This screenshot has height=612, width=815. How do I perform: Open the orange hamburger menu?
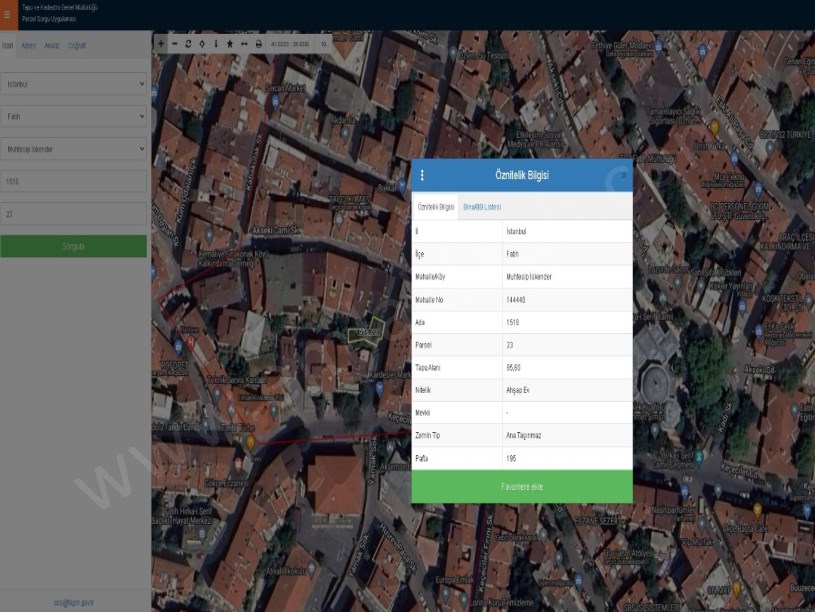click(x=8, y=14)
